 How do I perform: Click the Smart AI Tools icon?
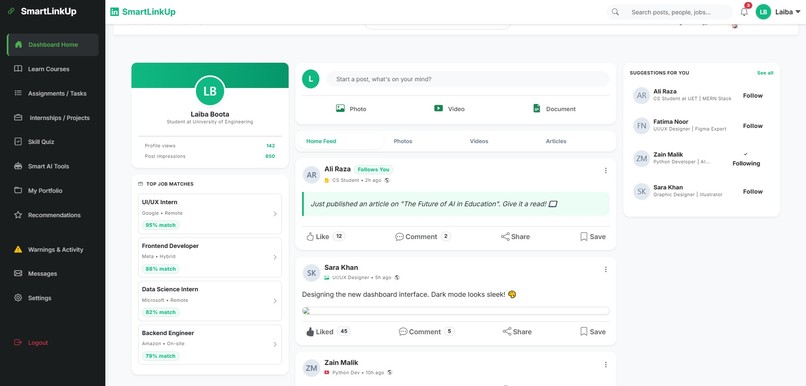(18, 166)
